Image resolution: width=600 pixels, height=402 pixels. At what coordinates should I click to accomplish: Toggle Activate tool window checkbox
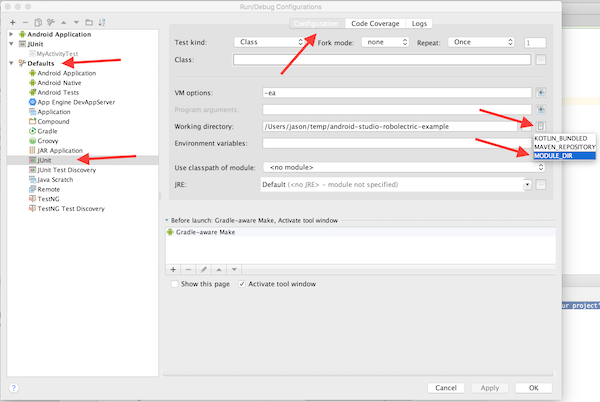(242, 284)
